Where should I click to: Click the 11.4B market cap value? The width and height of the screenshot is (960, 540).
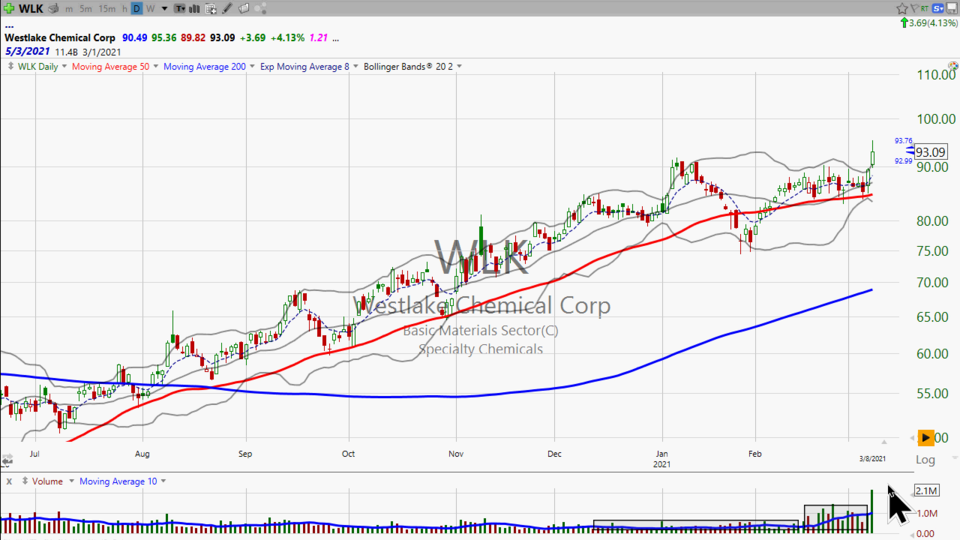(66, 52)
